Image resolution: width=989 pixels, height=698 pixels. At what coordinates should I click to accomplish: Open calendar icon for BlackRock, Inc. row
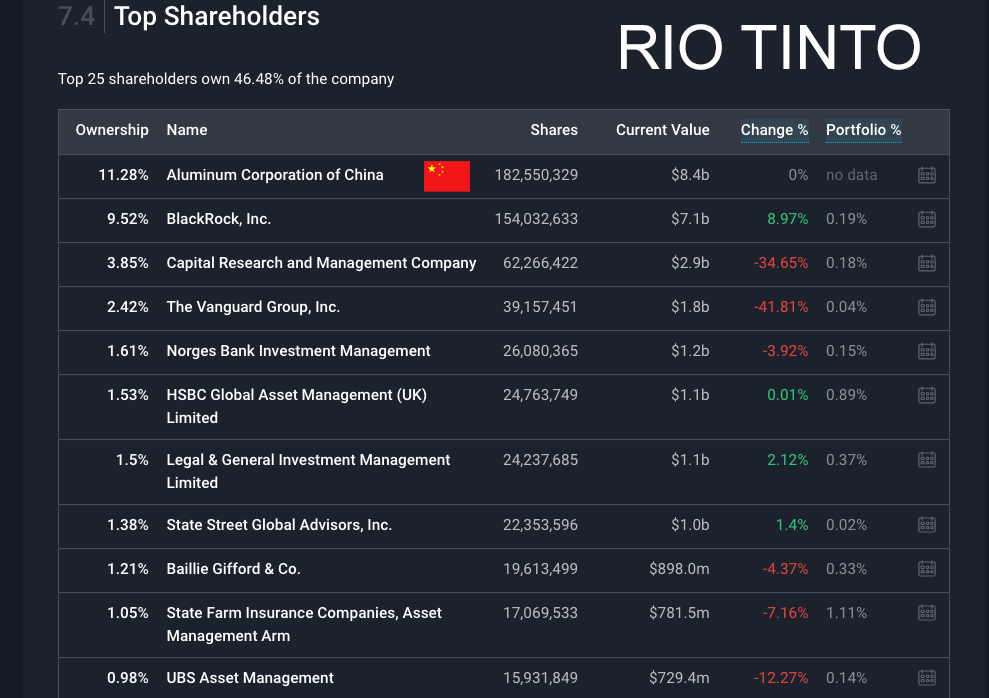pos(926,219)
